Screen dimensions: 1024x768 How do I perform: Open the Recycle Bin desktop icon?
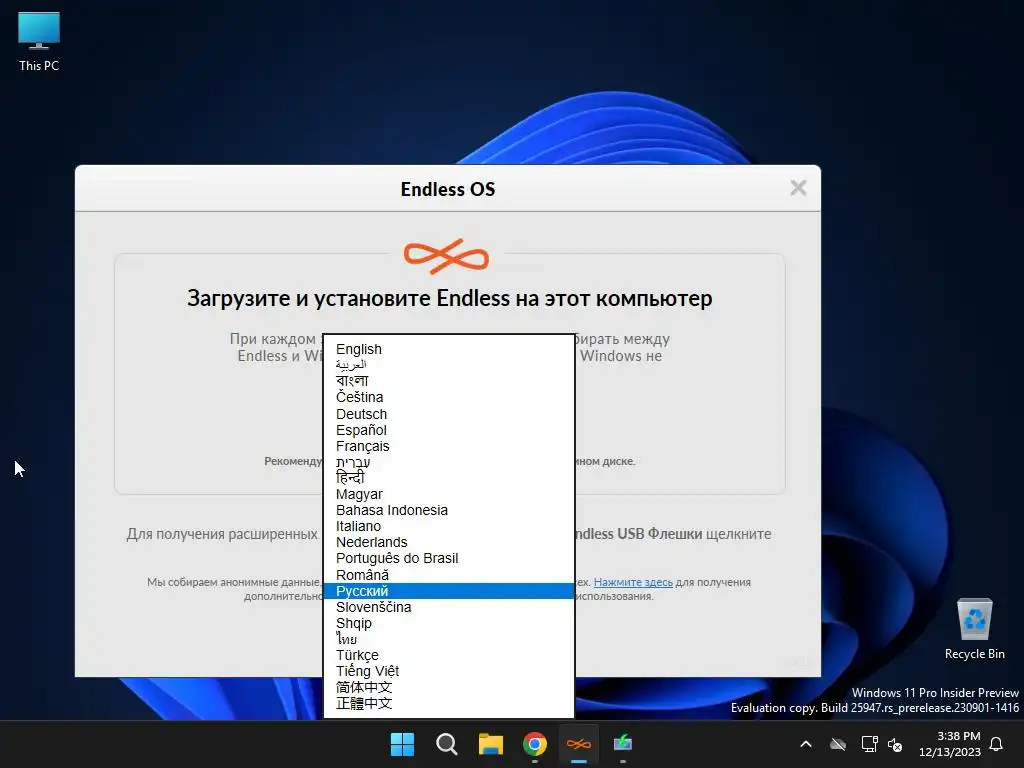974,630
